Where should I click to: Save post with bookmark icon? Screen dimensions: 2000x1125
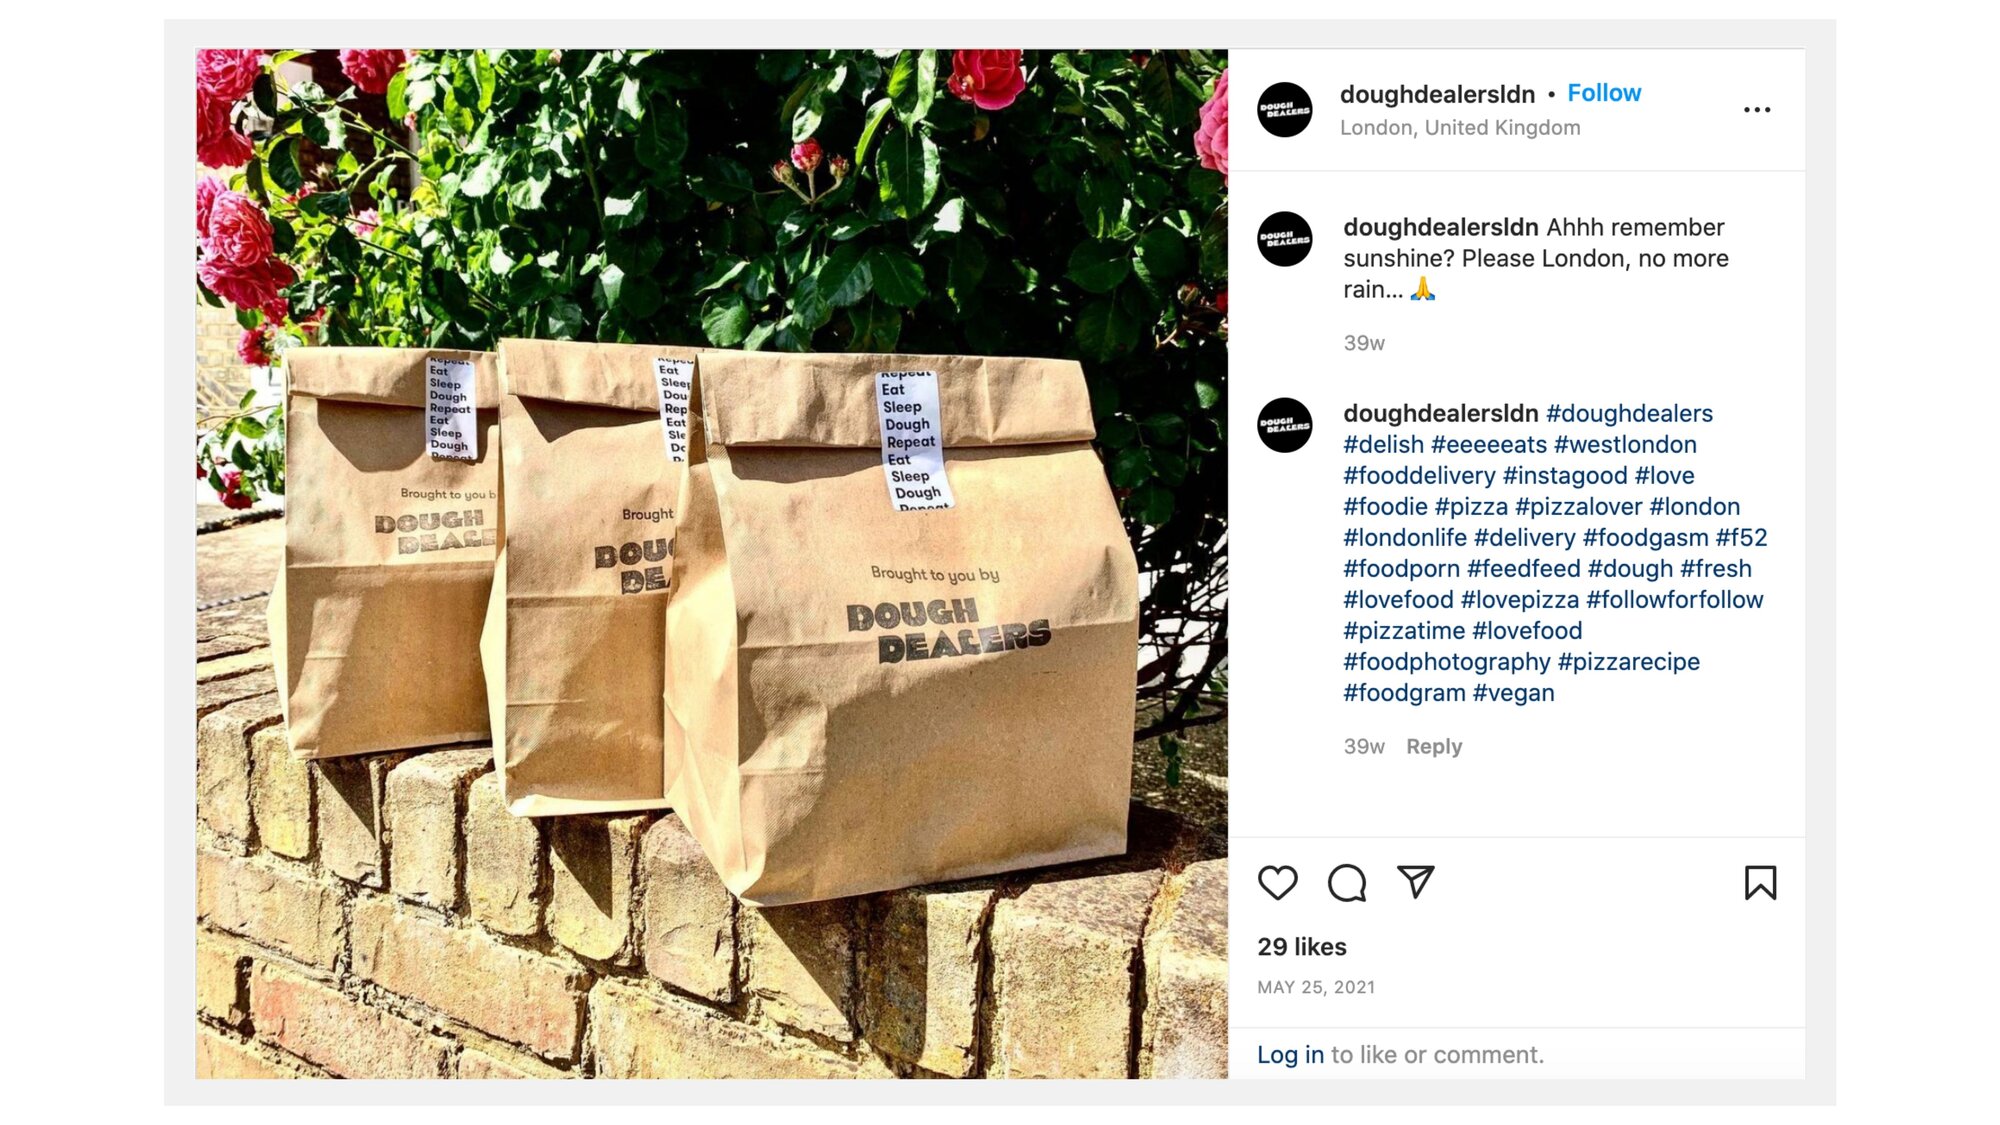pyautogui.click(x=1760, y=883)
